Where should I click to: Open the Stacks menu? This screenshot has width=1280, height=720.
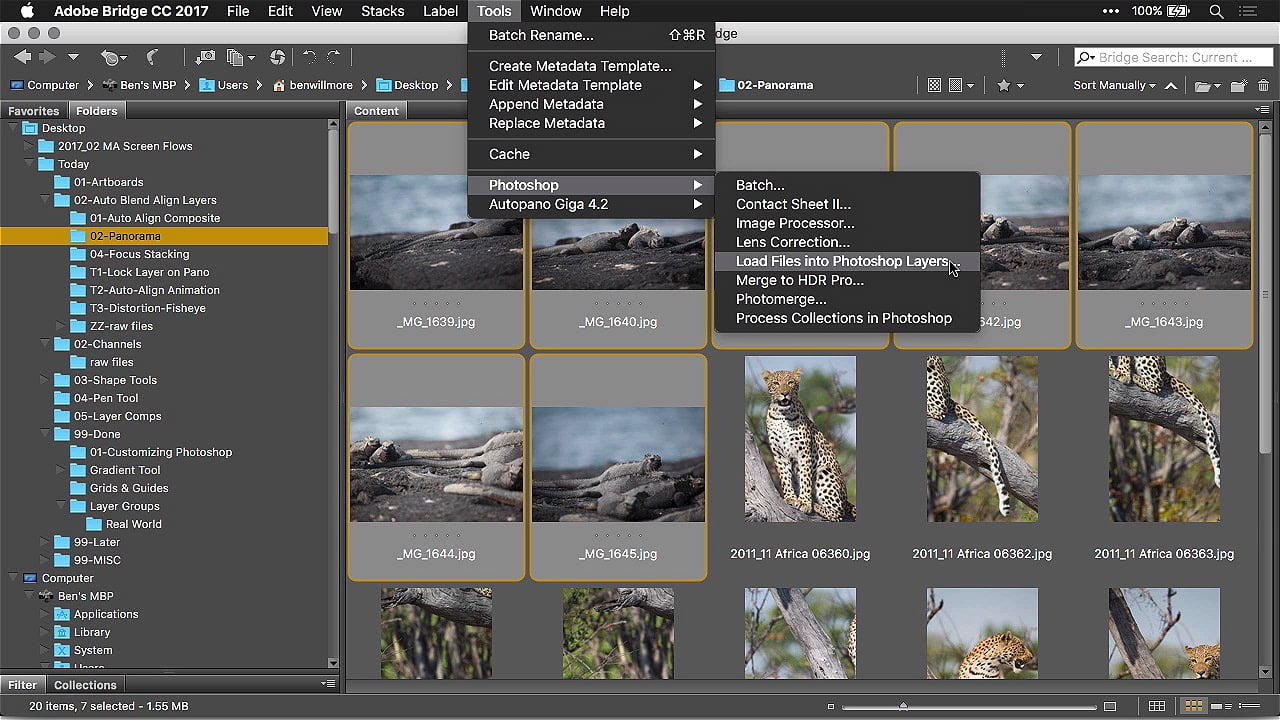click(x=383, y=11)
